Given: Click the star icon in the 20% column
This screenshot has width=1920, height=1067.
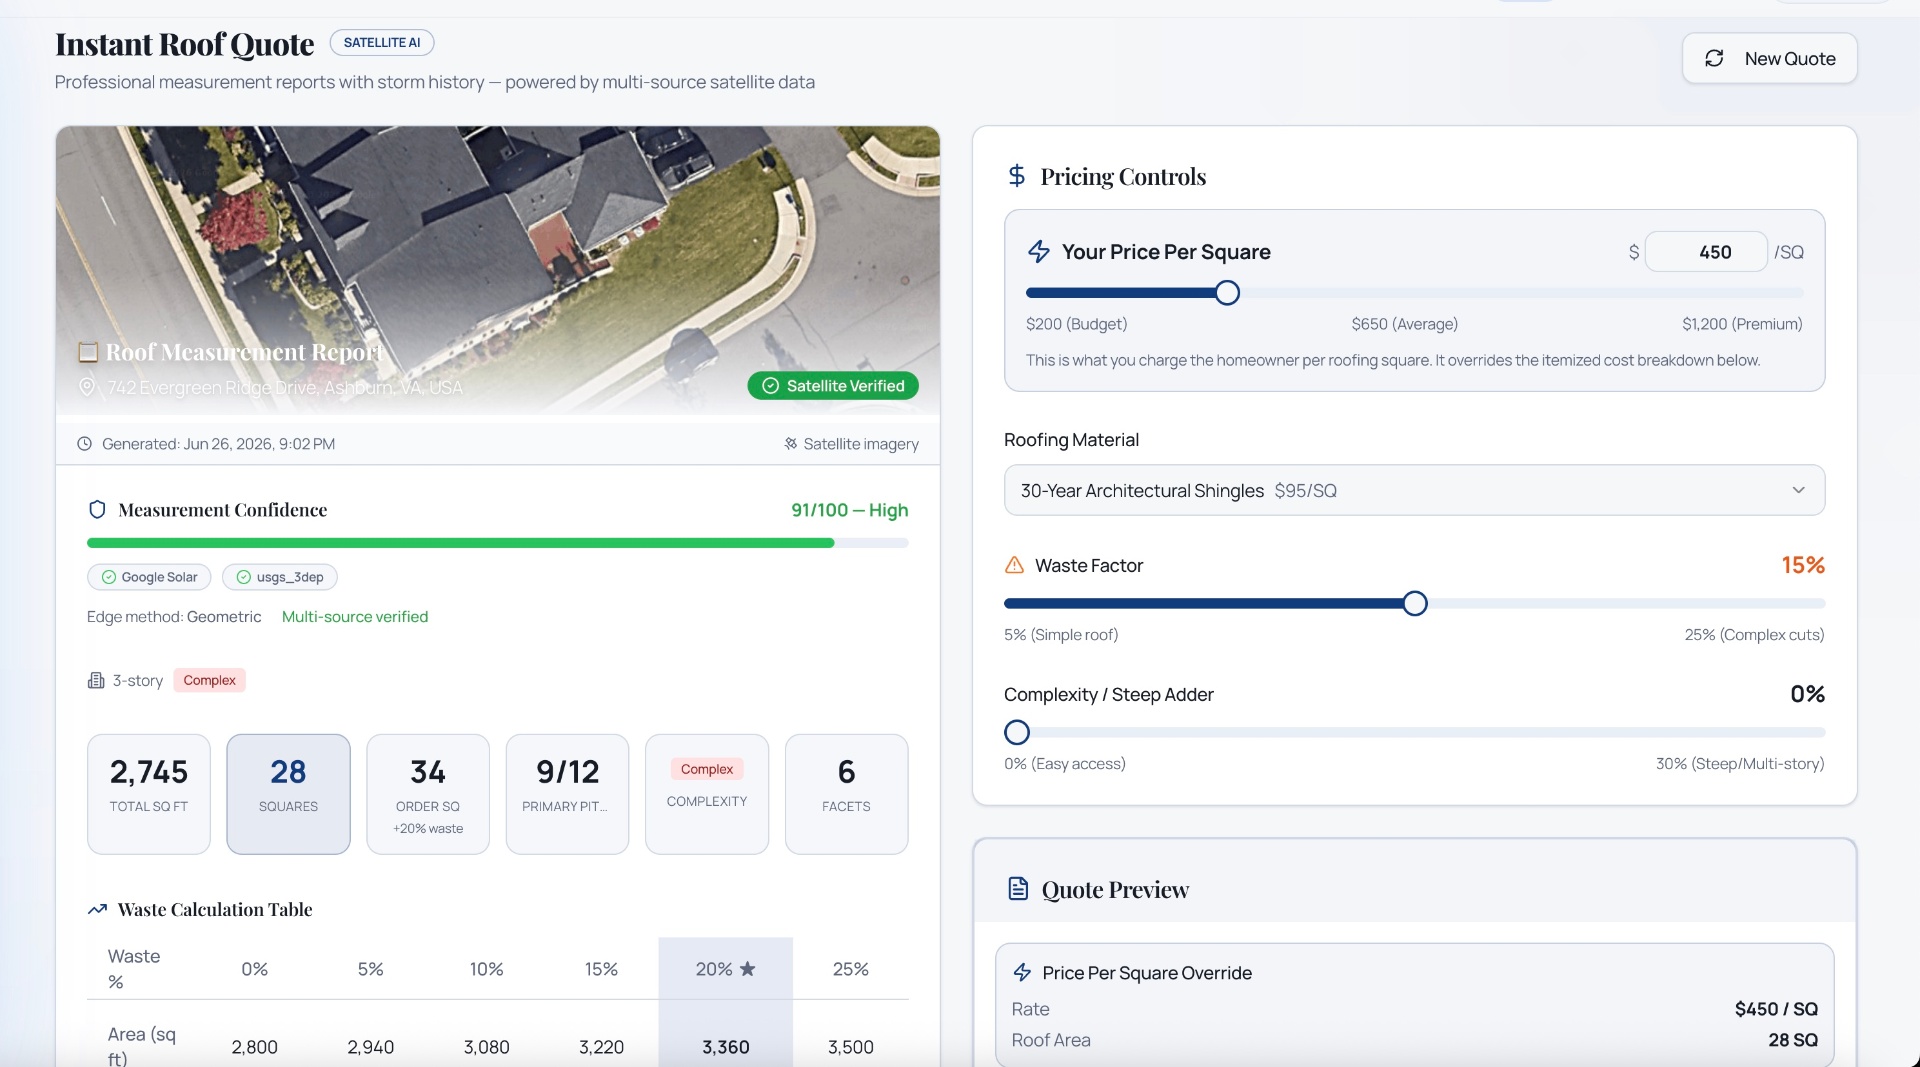Looking at the screenshot, I should pos(747,968).
